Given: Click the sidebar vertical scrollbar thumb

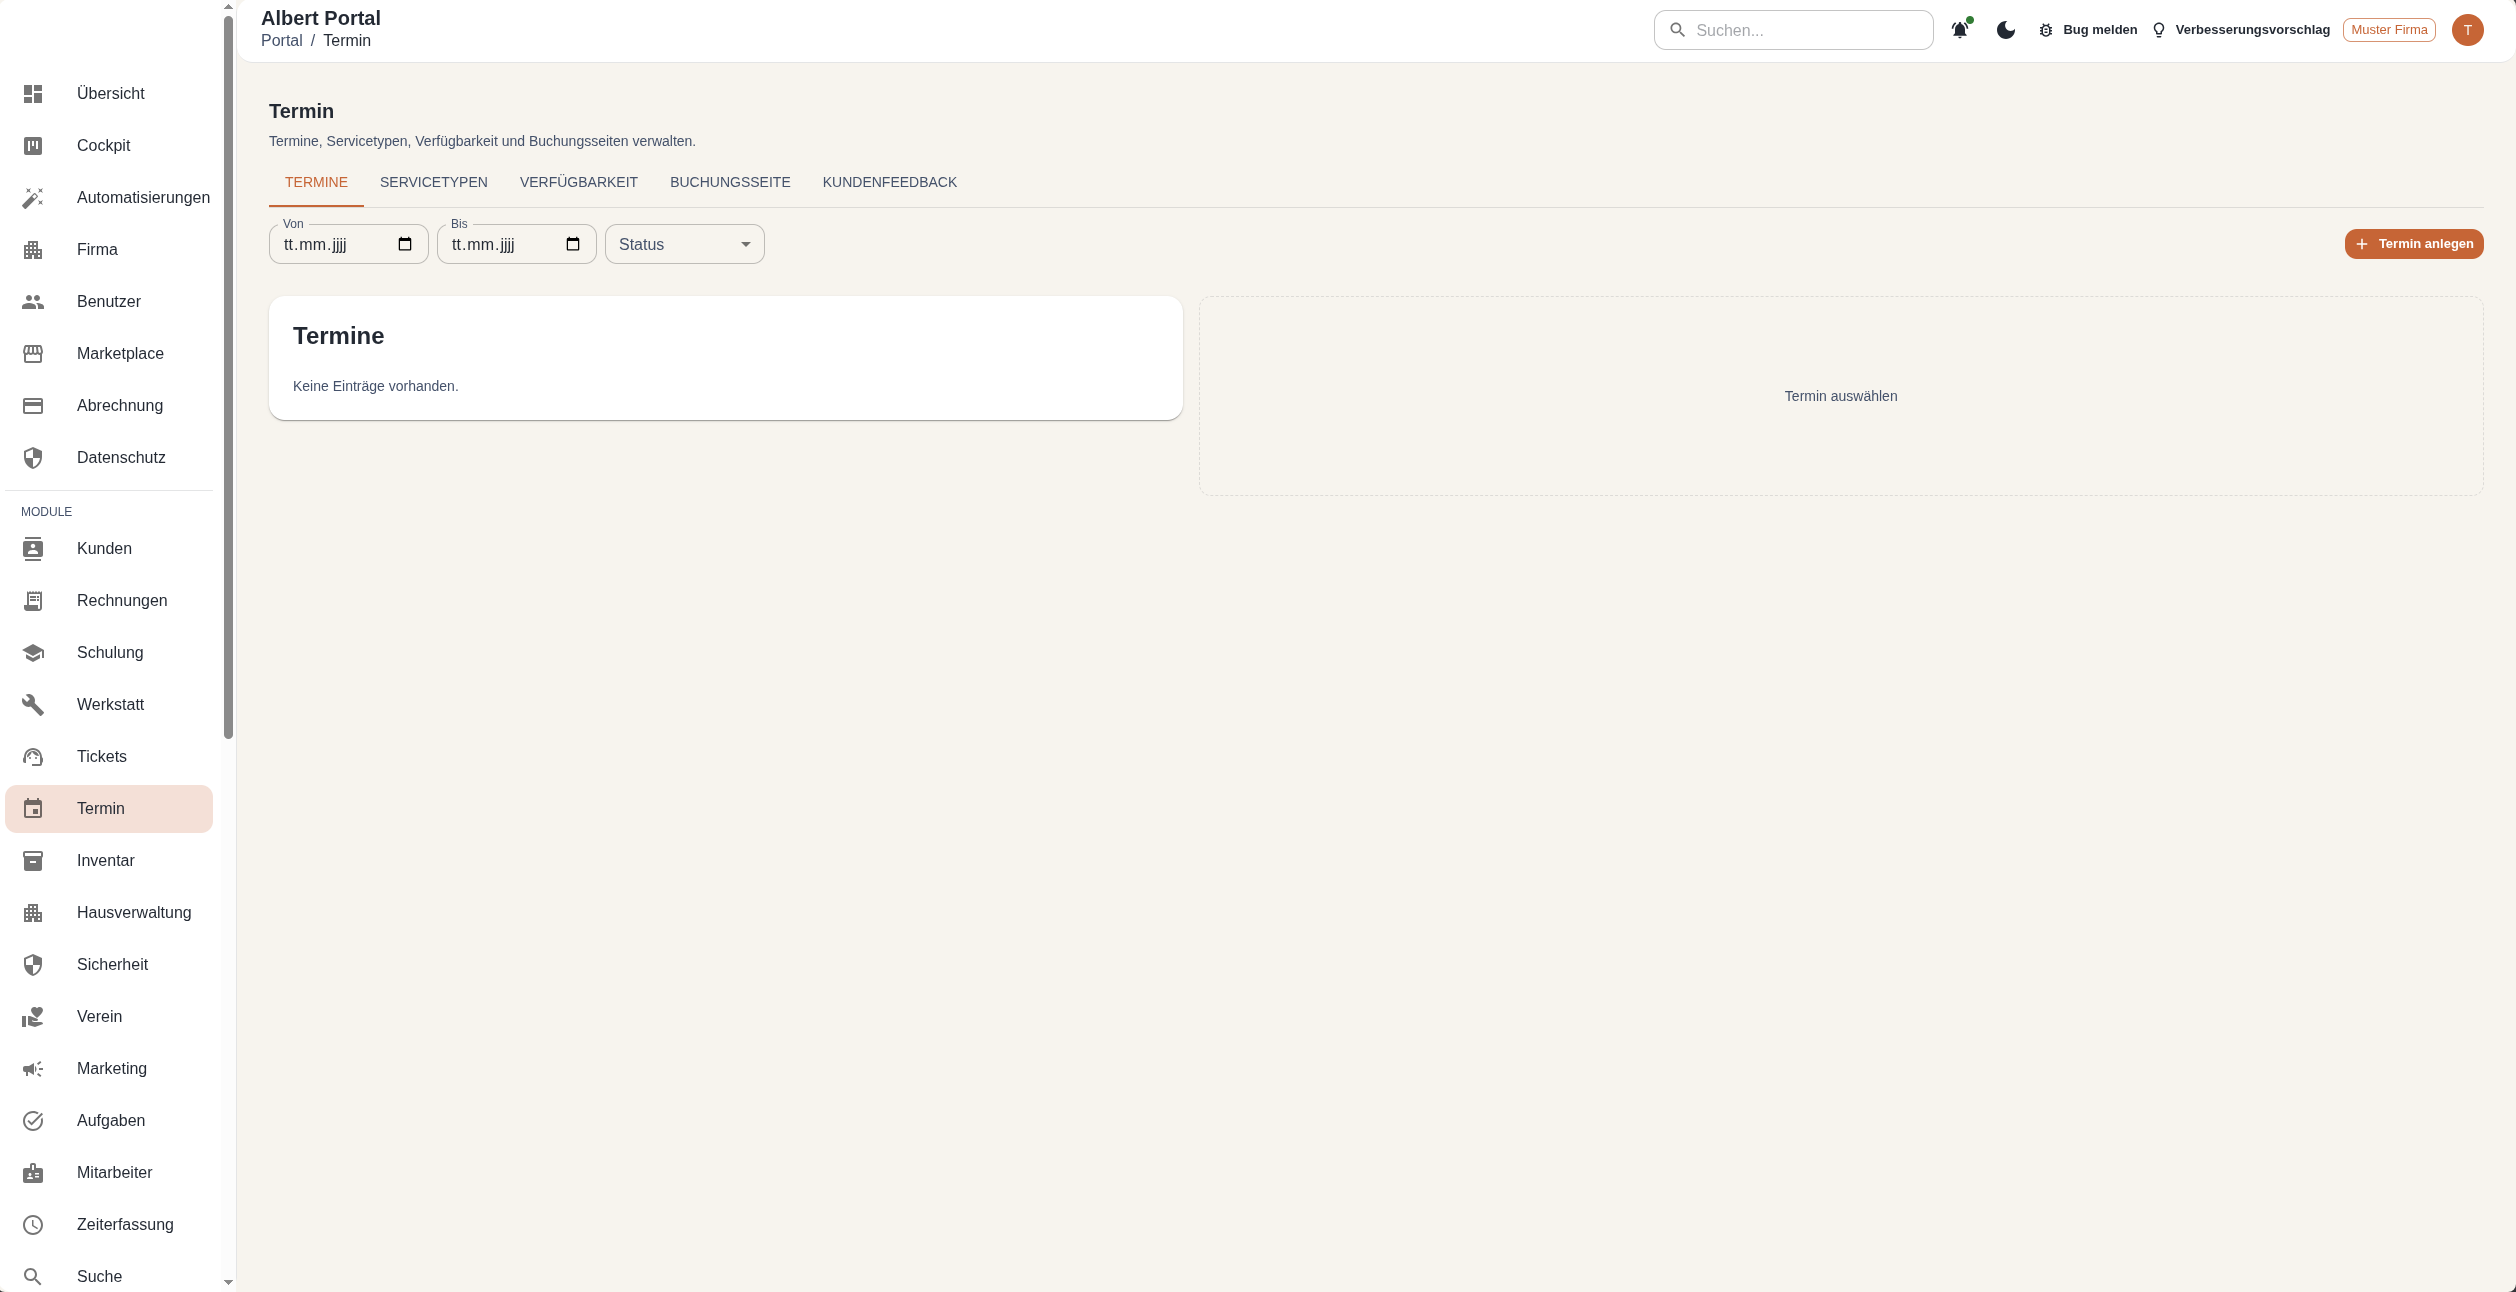Looking at the screenshot, I should (228, 378).
